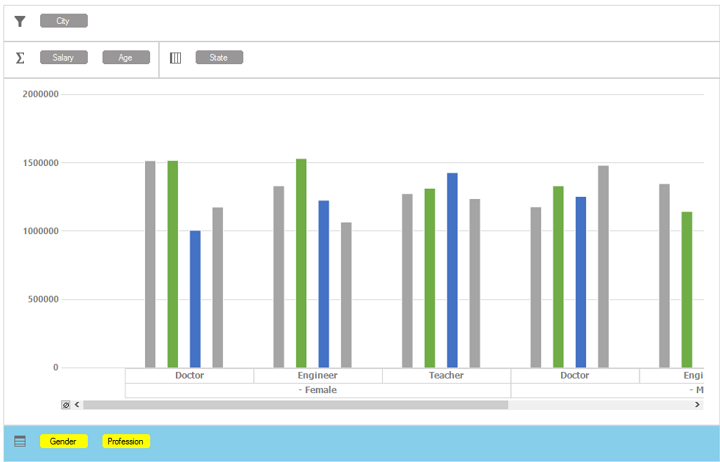Click the scrollbar left arrow

77,405
